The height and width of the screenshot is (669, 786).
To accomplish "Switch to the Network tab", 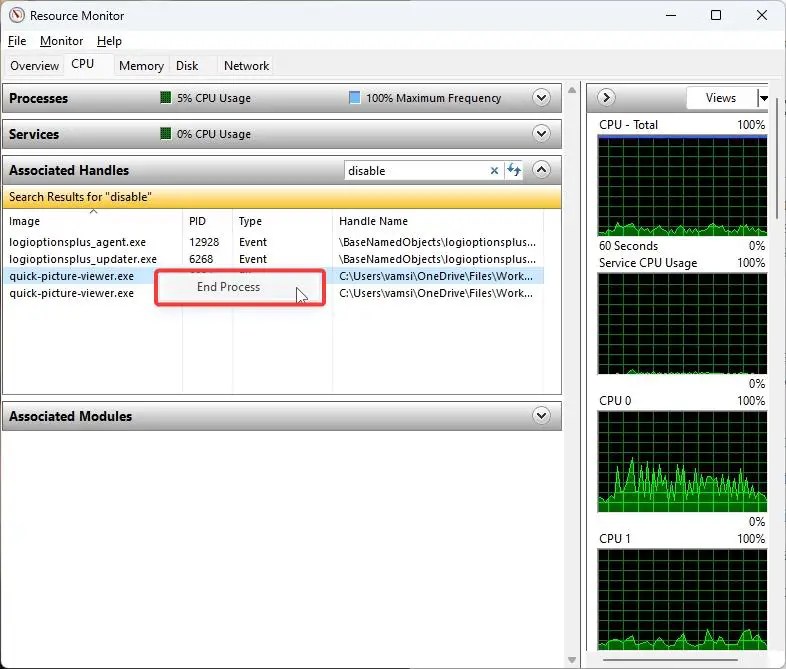I will (x=246, y=66).
